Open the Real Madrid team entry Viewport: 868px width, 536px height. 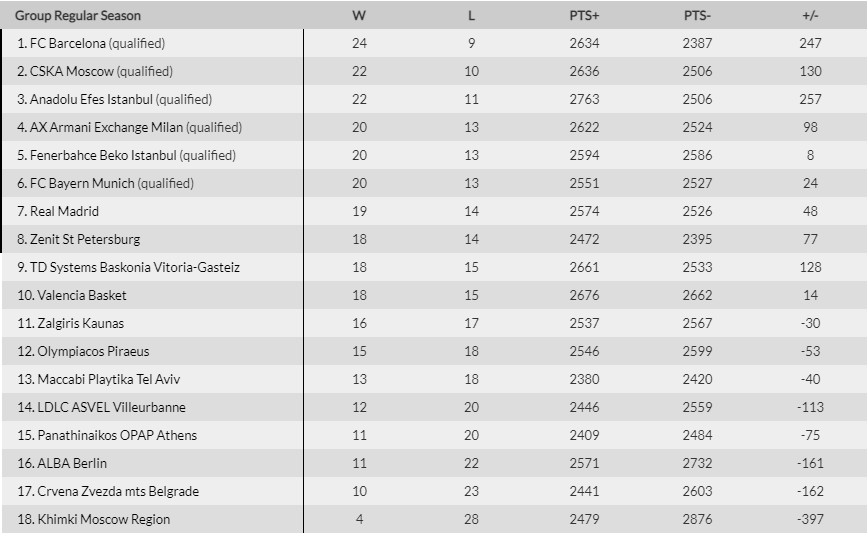point(65,212)
